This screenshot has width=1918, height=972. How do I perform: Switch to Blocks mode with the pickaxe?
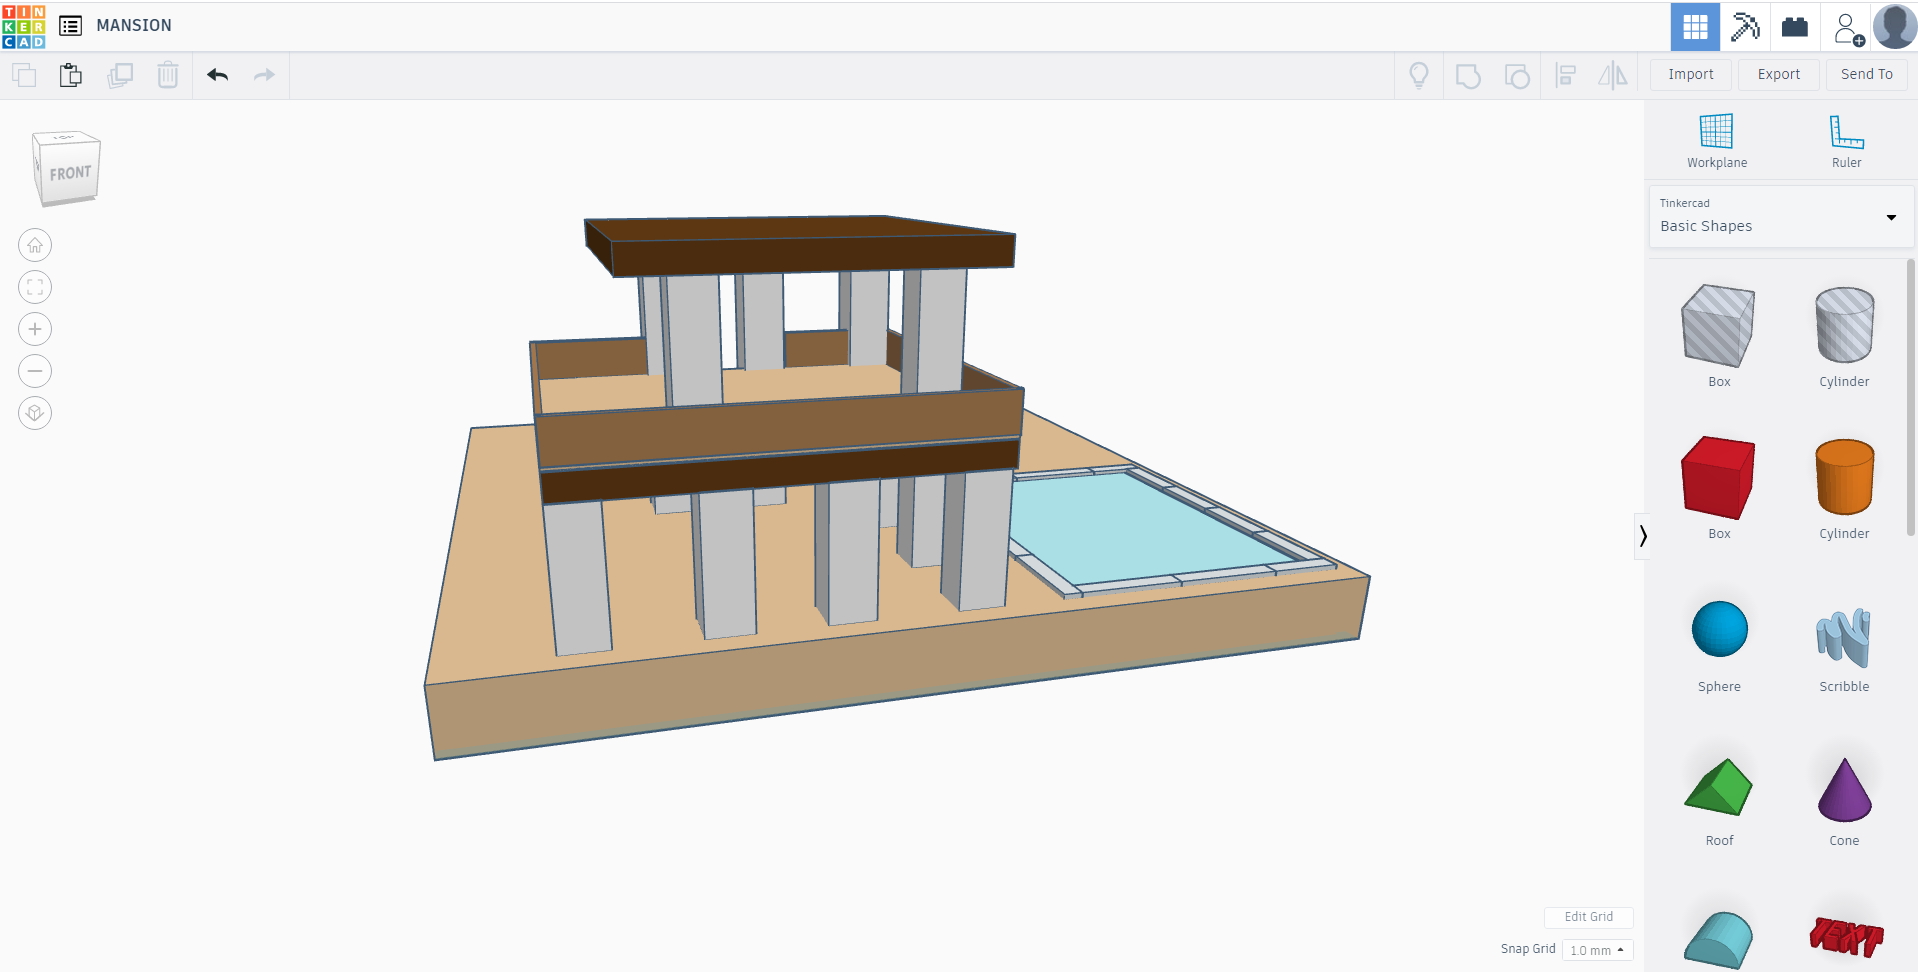tap(1744, 26)
